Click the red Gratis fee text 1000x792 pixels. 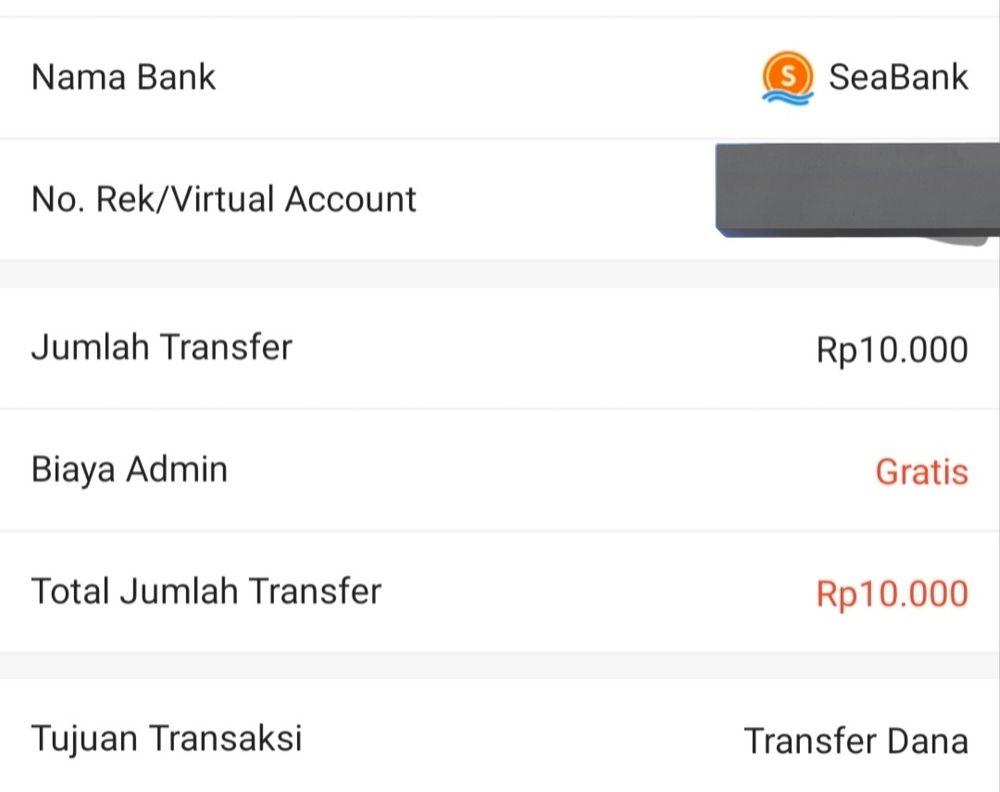[x=922, y=472]
